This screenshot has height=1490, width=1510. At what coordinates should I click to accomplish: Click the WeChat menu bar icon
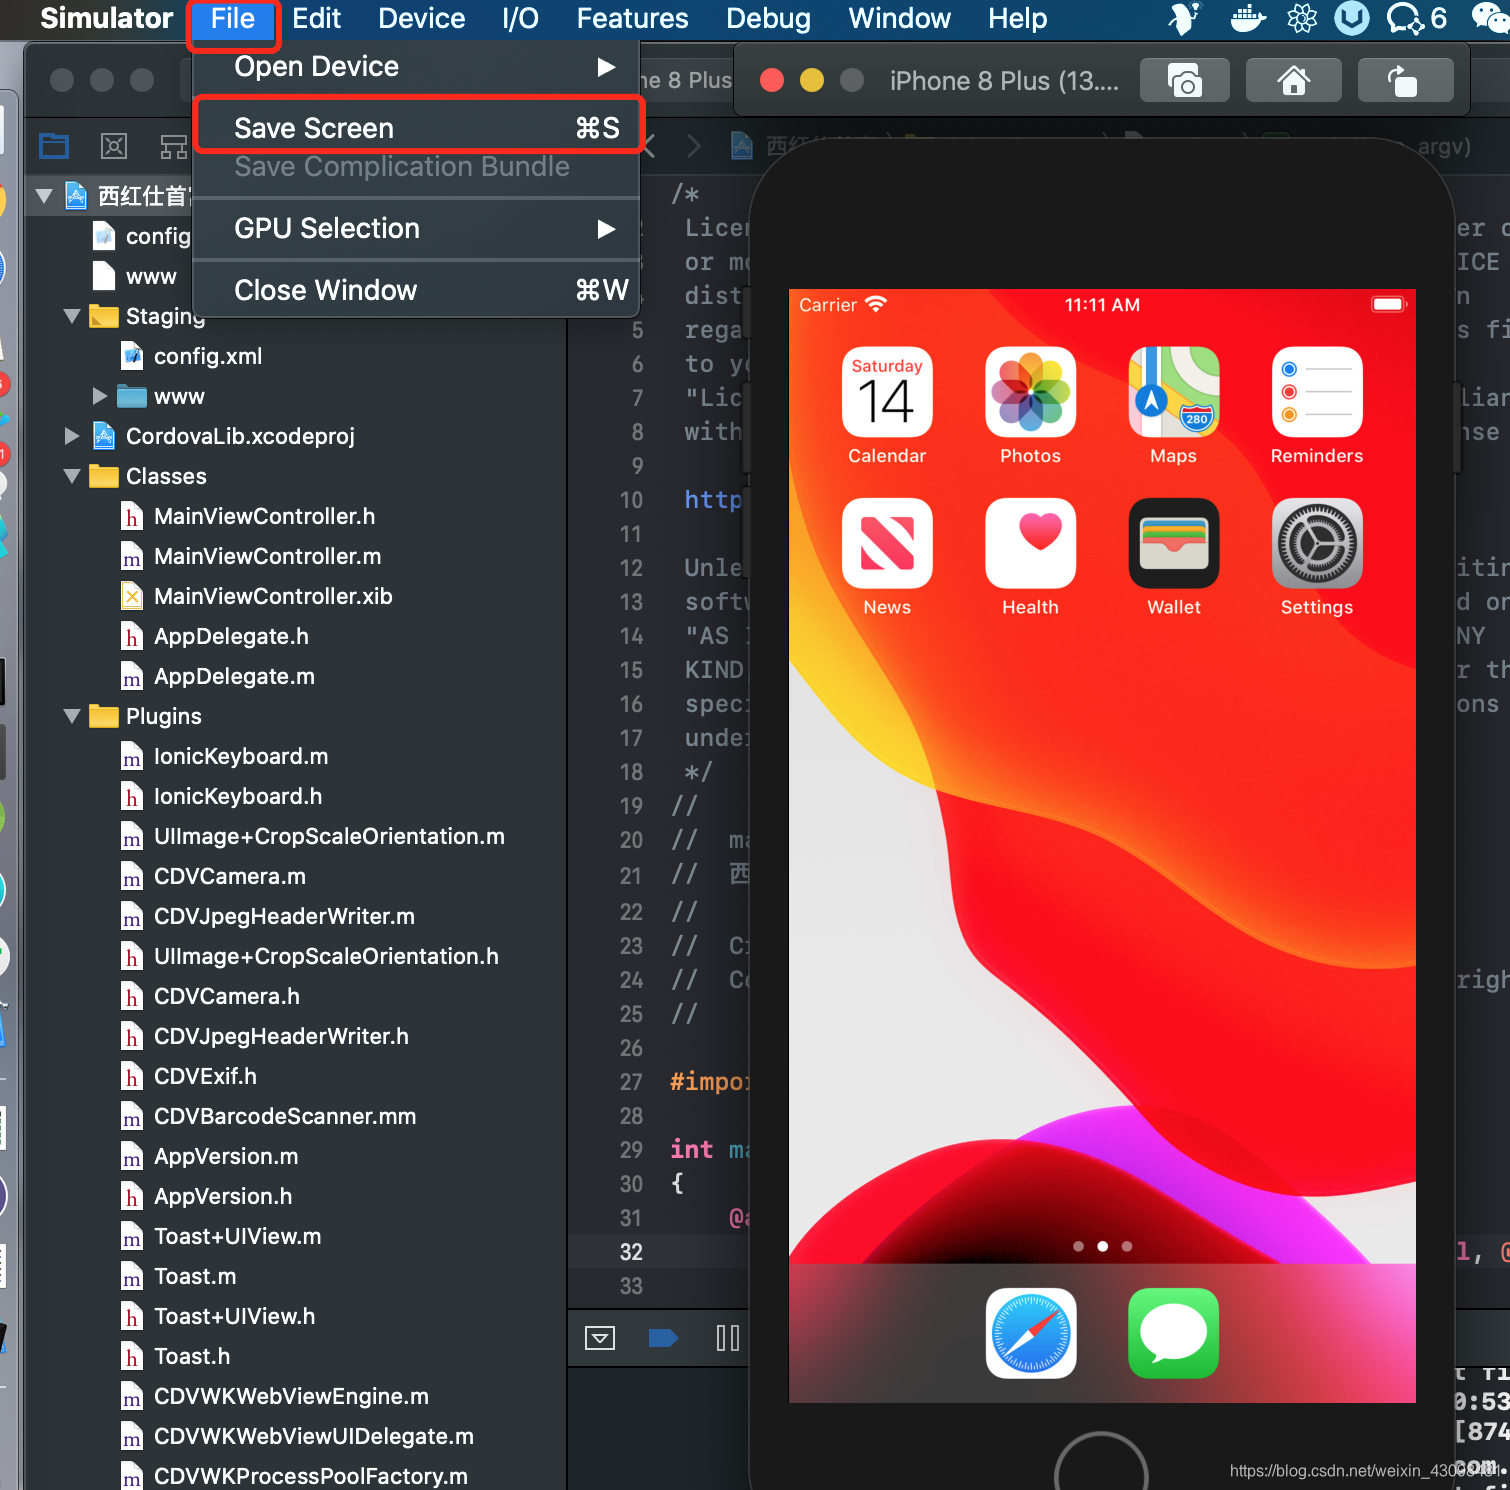point(1491,18)
